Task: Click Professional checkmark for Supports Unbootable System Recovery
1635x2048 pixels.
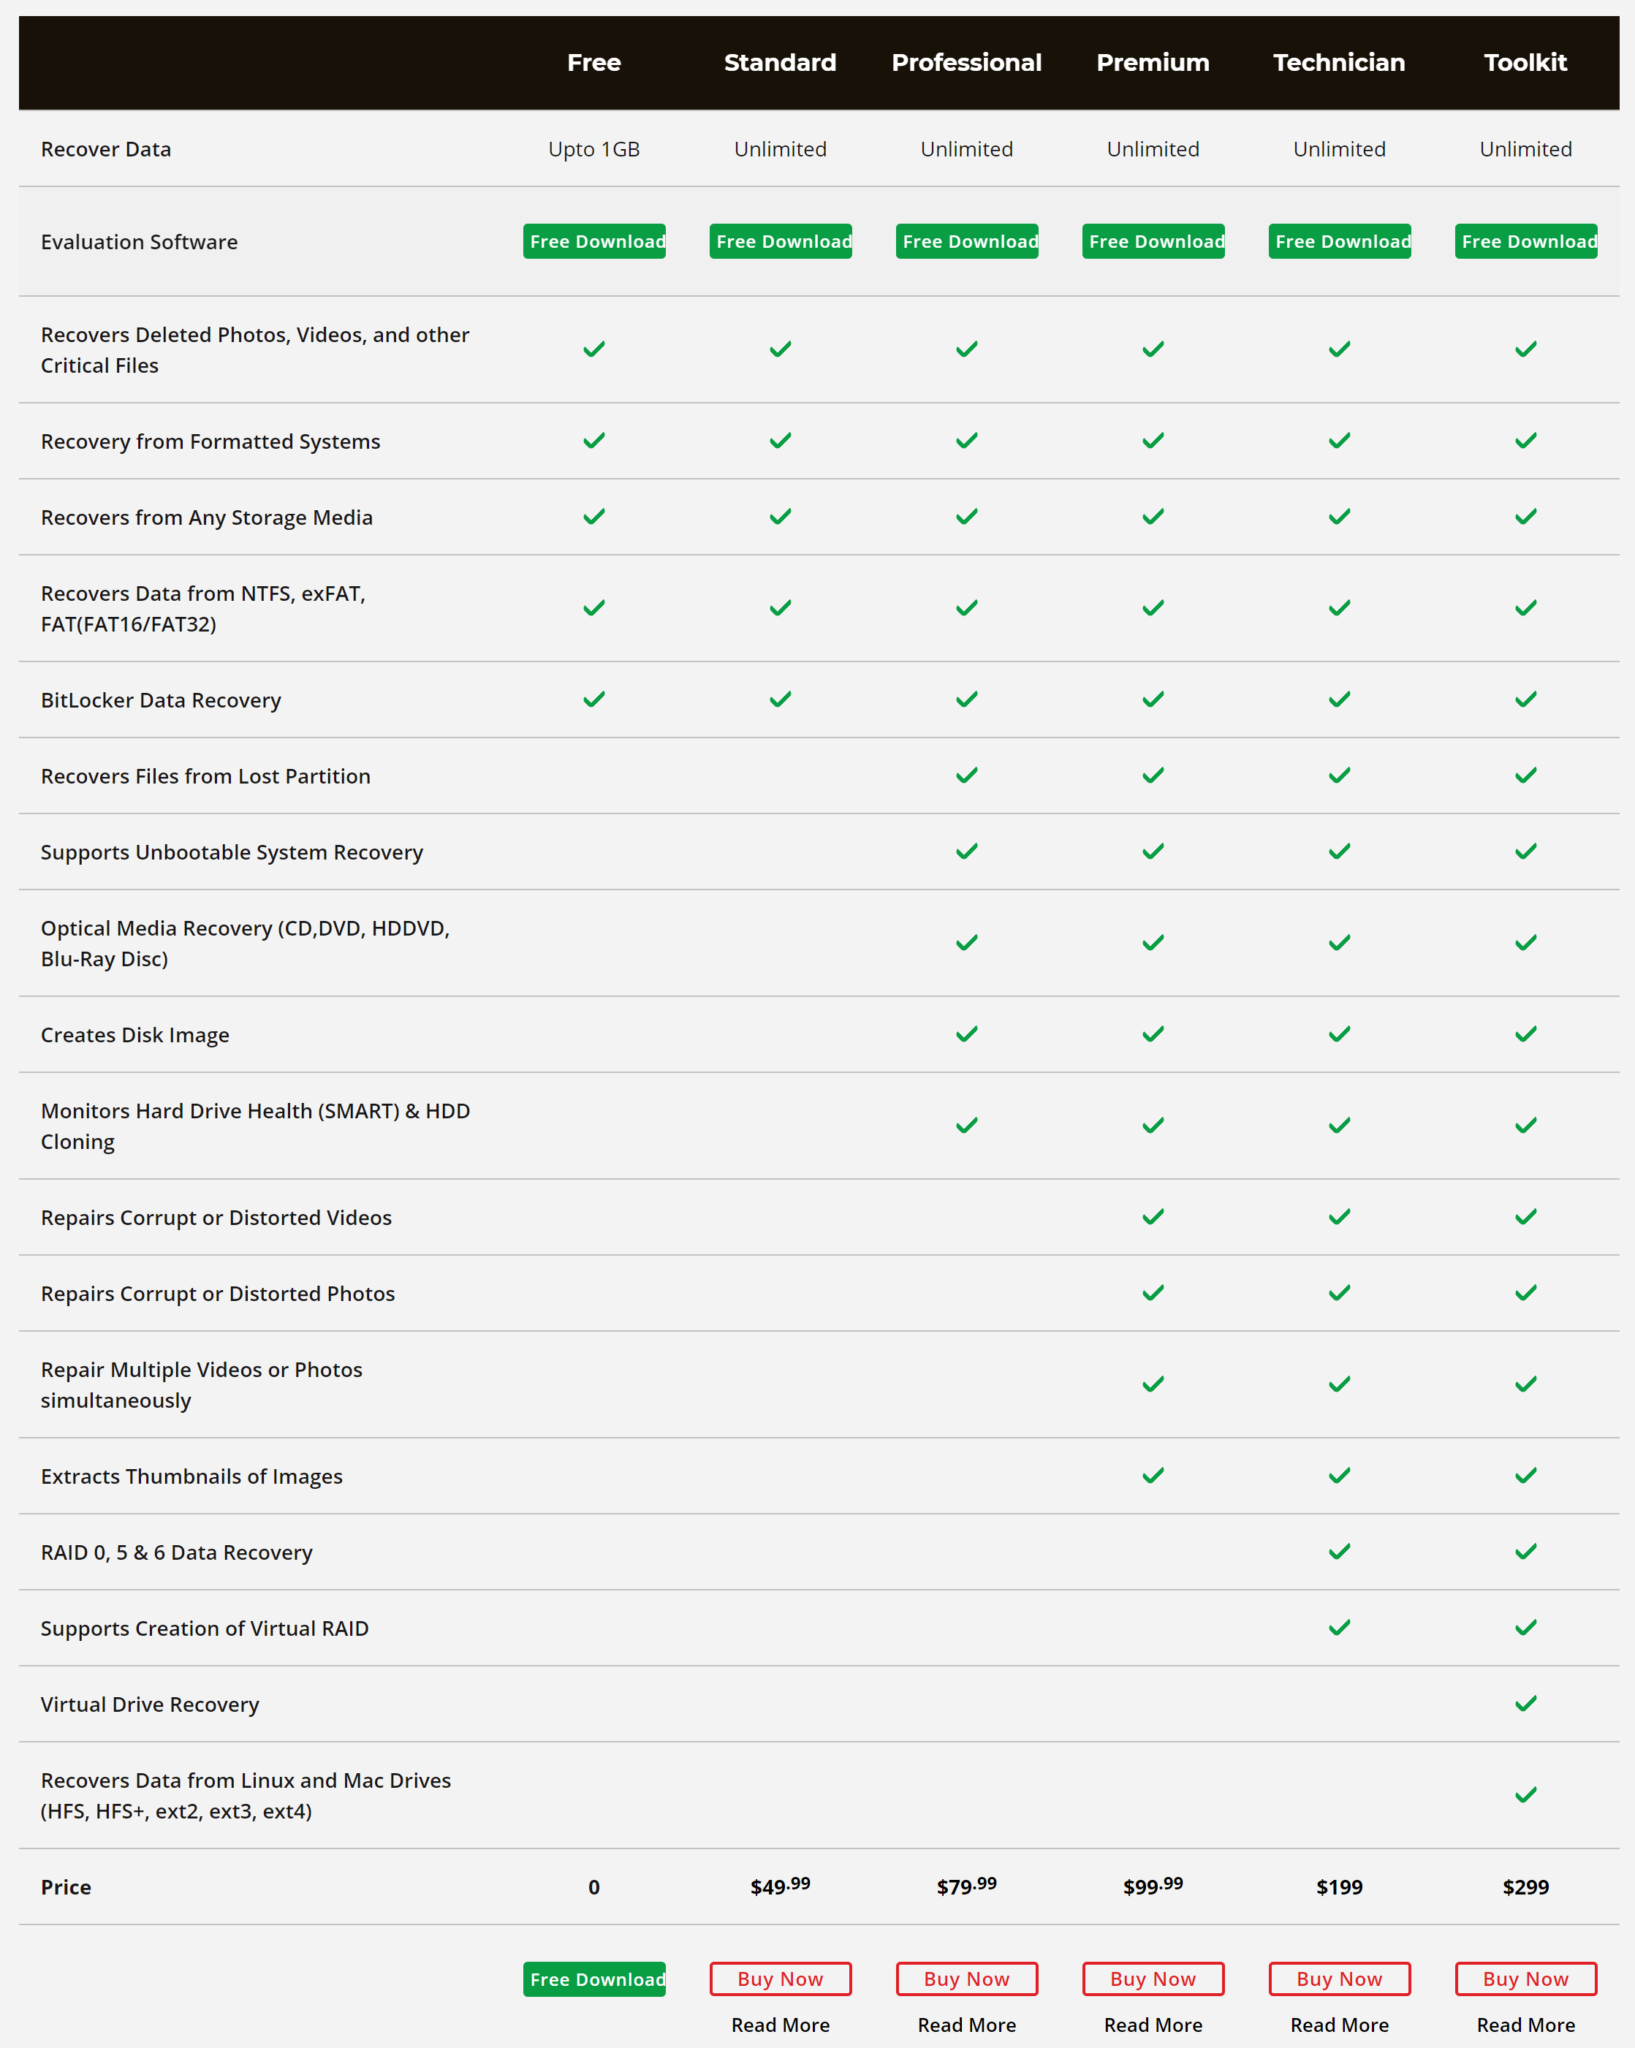Action: coord(967,851)
